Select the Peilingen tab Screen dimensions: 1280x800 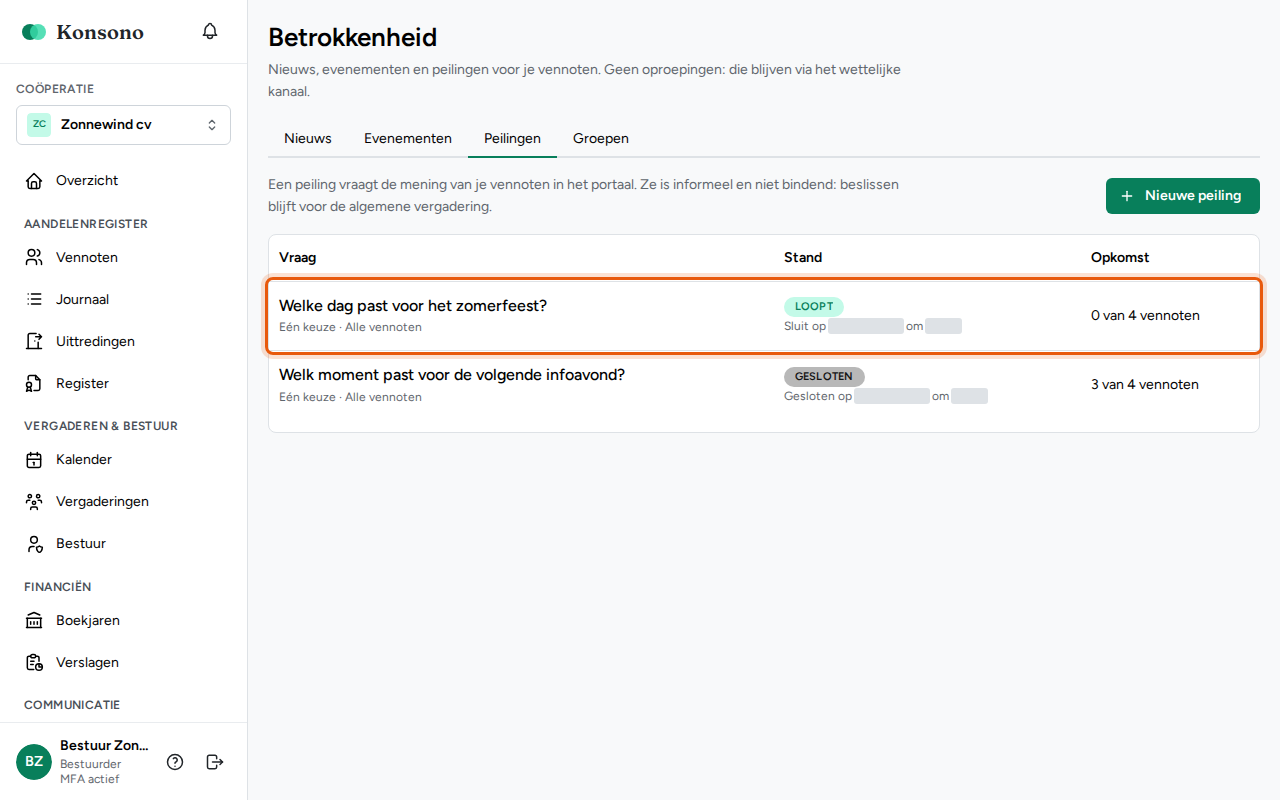coord(512,139)
